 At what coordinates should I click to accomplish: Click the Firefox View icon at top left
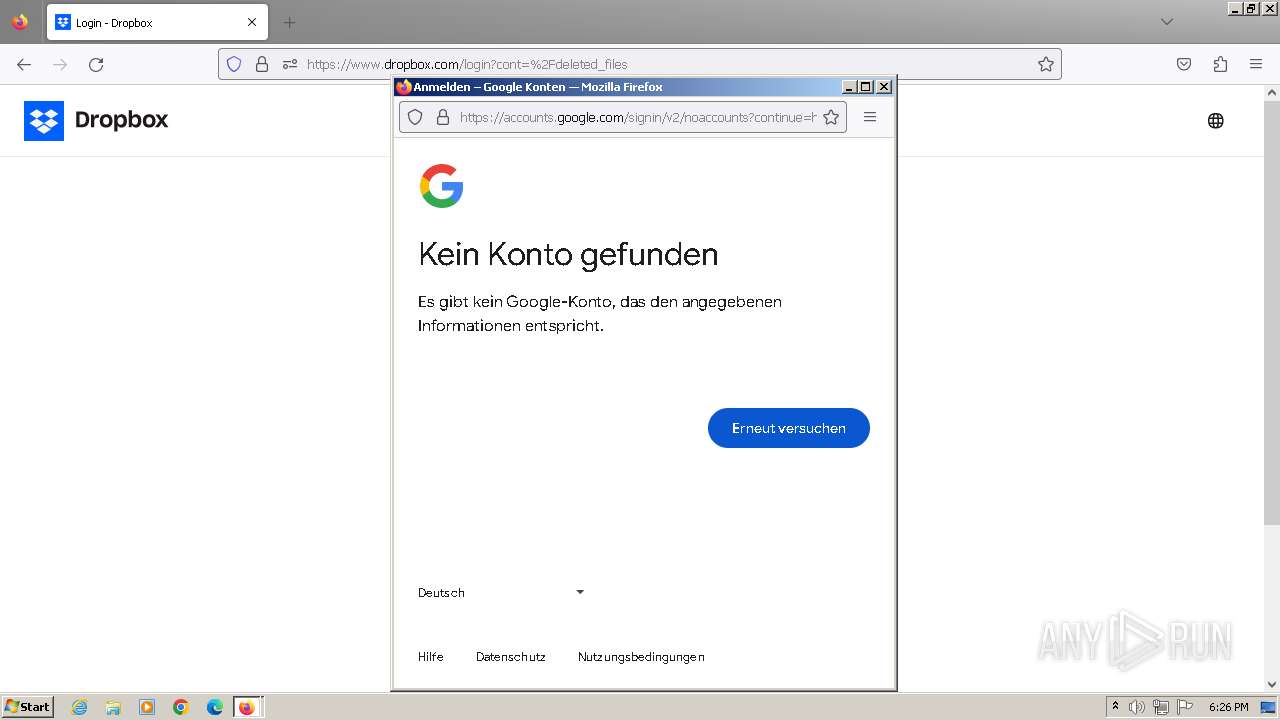[x=20, y=22]
